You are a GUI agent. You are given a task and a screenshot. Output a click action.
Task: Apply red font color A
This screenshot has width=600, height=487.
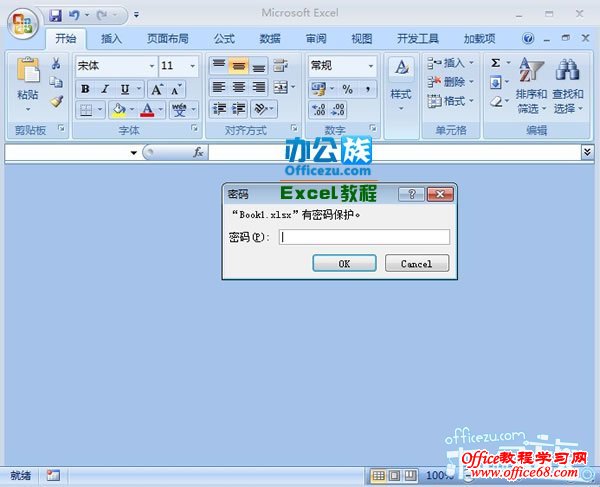[x=147, y=111]
